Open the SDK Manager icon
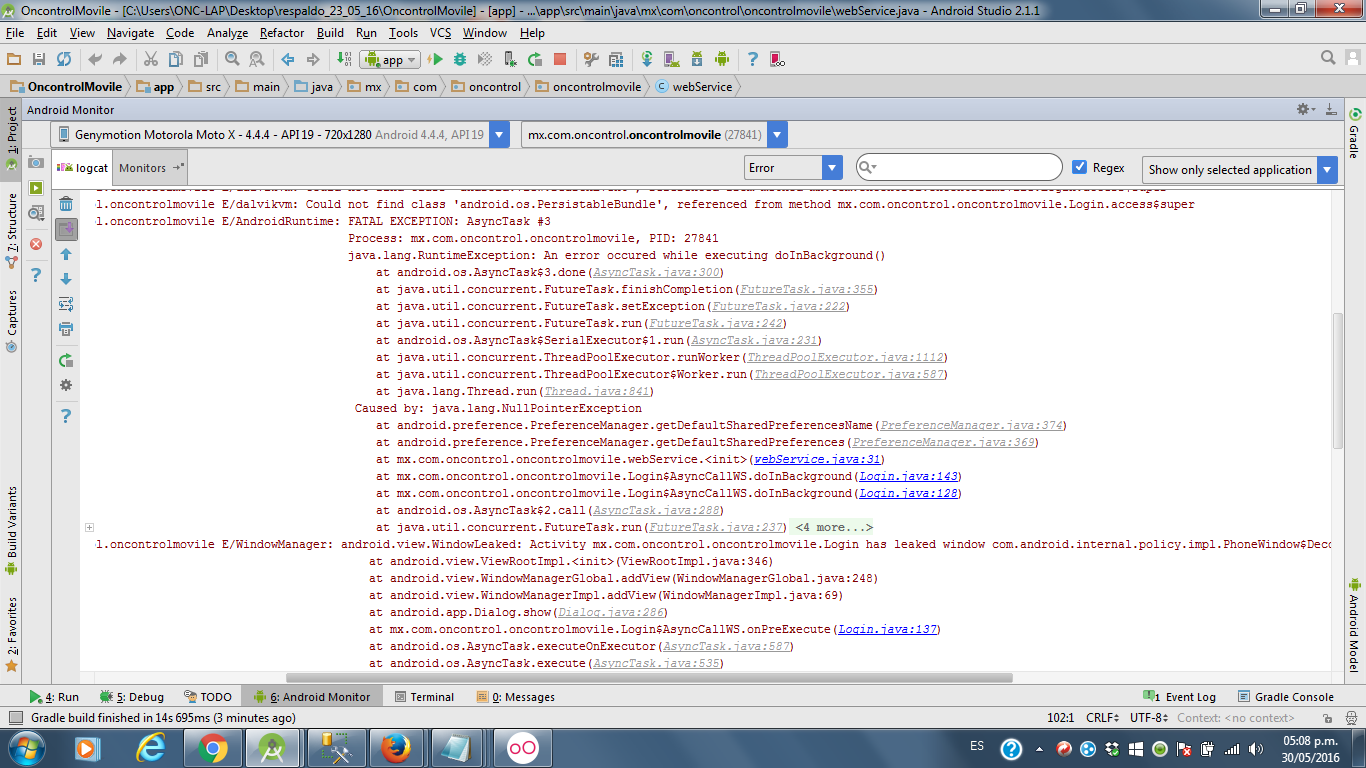The image size is (1366, 768). pyautogui.click(x=696, y=60)
